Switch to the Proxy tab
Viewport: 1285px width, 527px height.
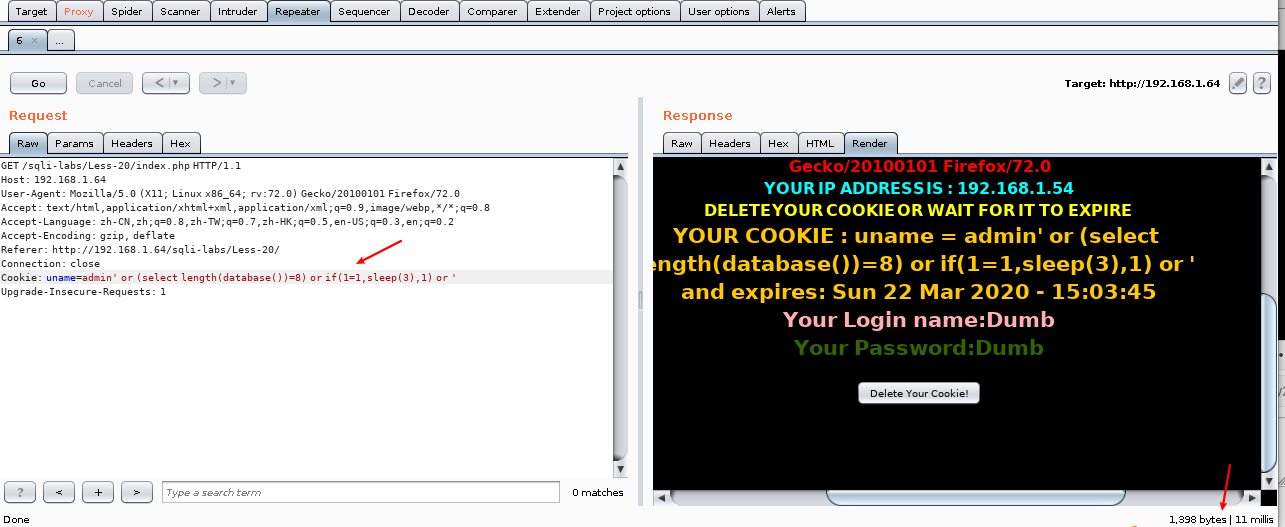pyautogui.click(x=79, y=11)
